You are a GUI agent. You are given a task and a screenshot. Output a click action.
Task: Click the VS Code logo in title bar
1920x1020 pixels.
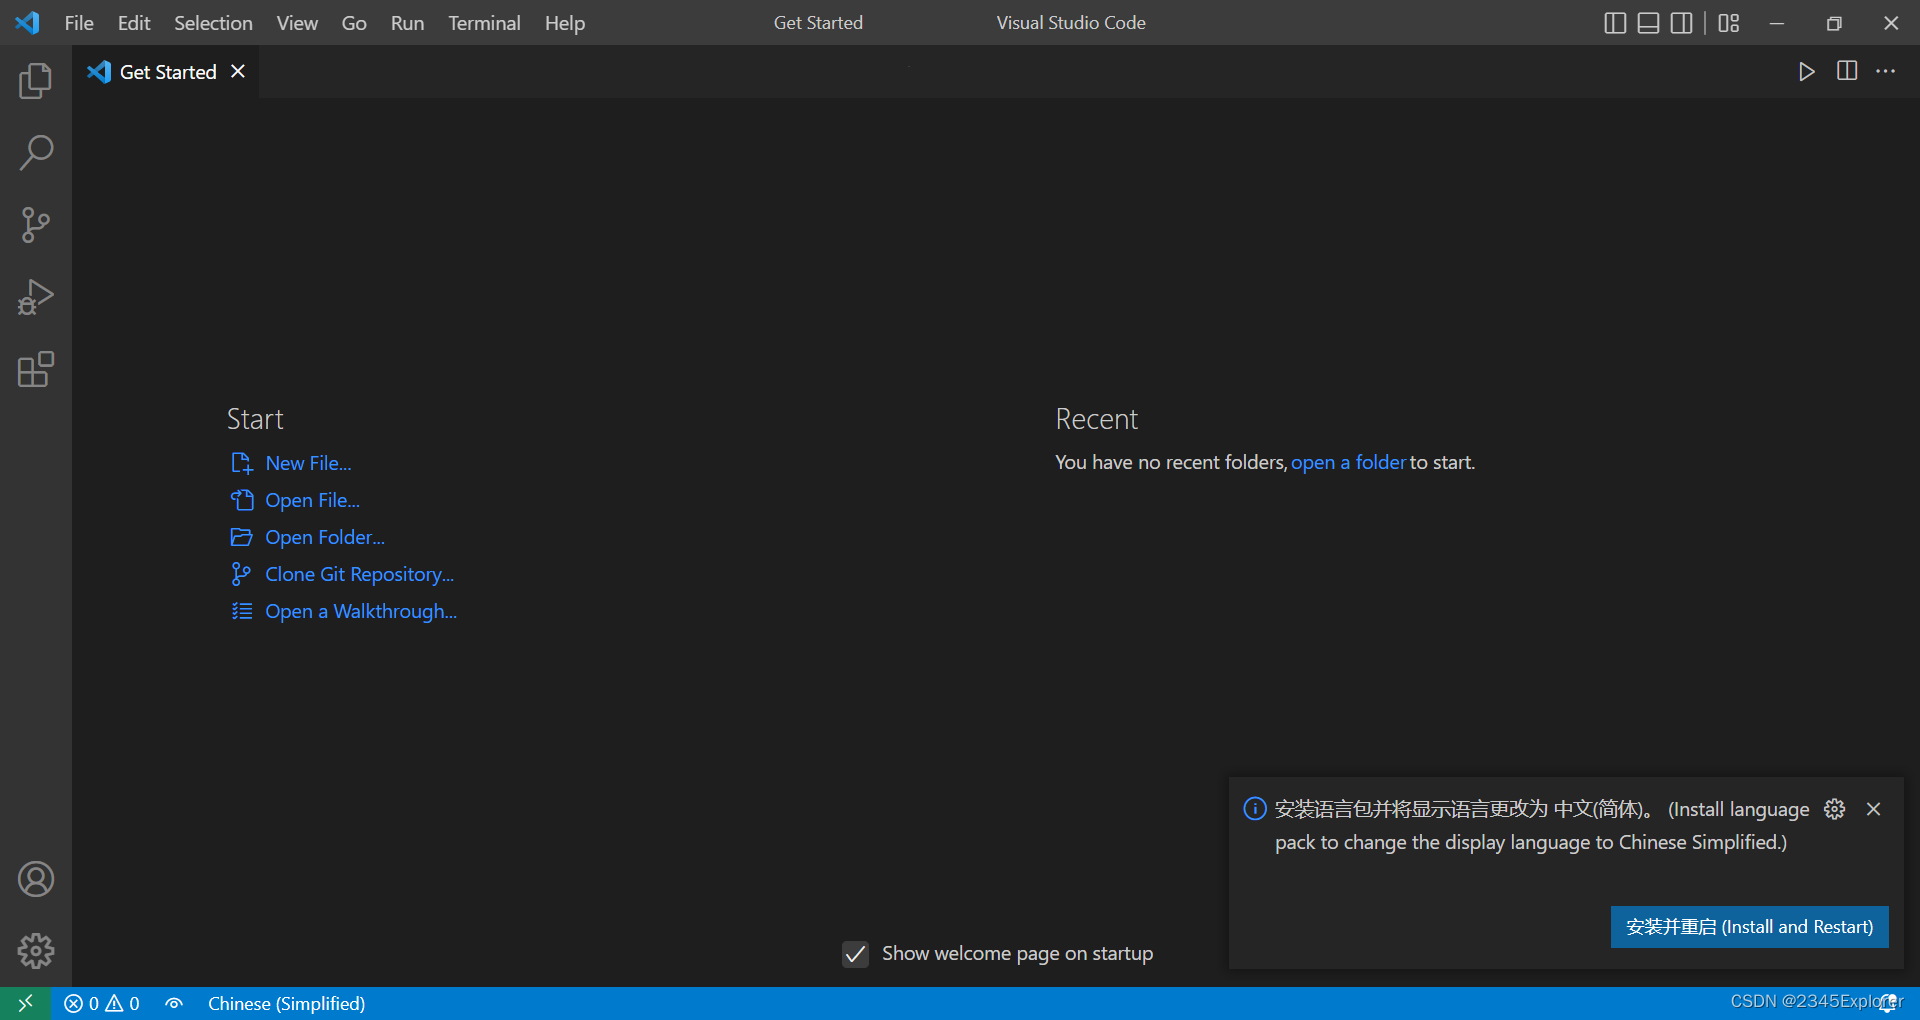click(28, 22)
